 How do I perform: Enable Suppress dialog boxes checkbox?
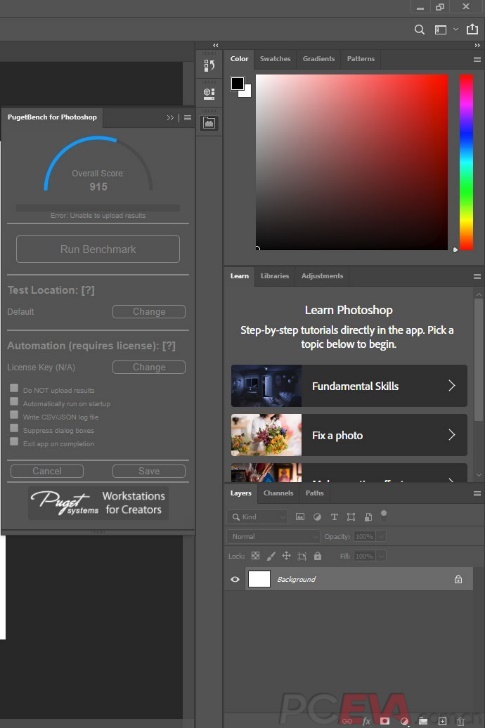point(14,428)
